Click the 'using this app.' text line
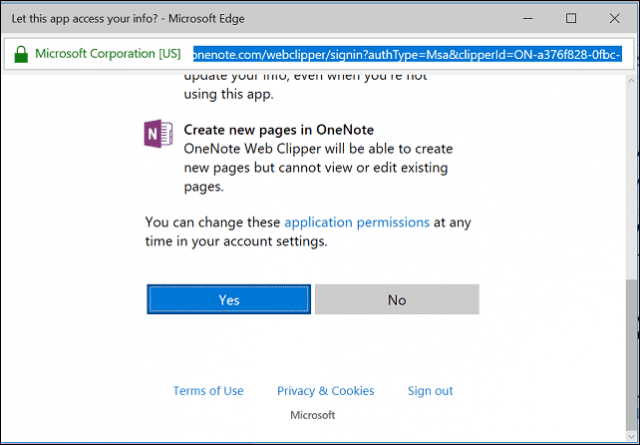 229,94
